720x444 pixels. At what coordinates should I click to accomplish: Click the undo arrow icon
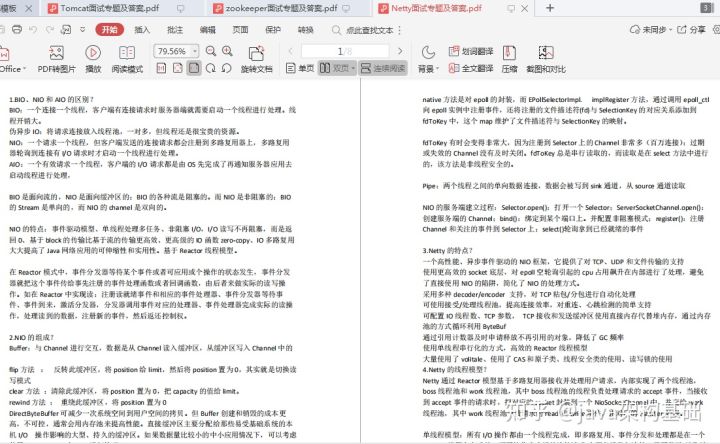coord(33,29)
